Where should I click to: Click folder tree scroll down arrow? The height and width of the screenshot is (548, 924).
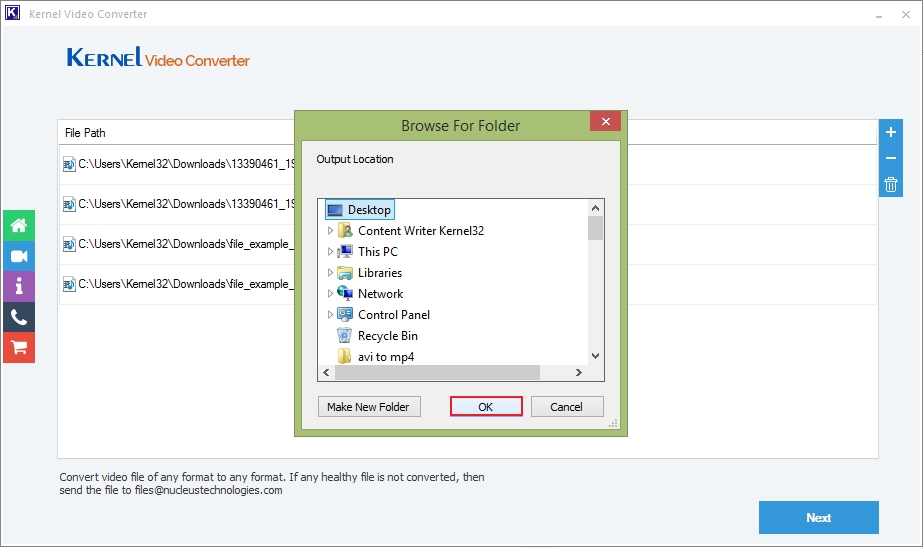coord(595,356)
